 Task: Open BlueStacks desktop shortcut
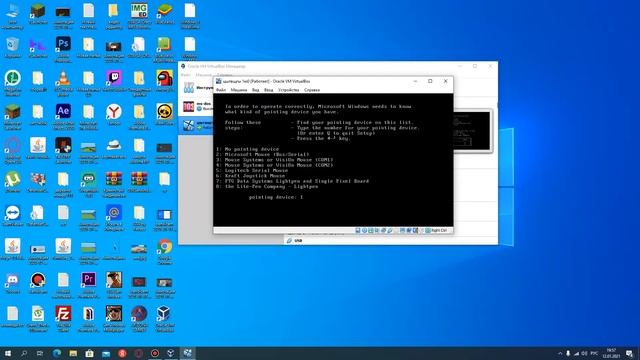coord(164,14)
